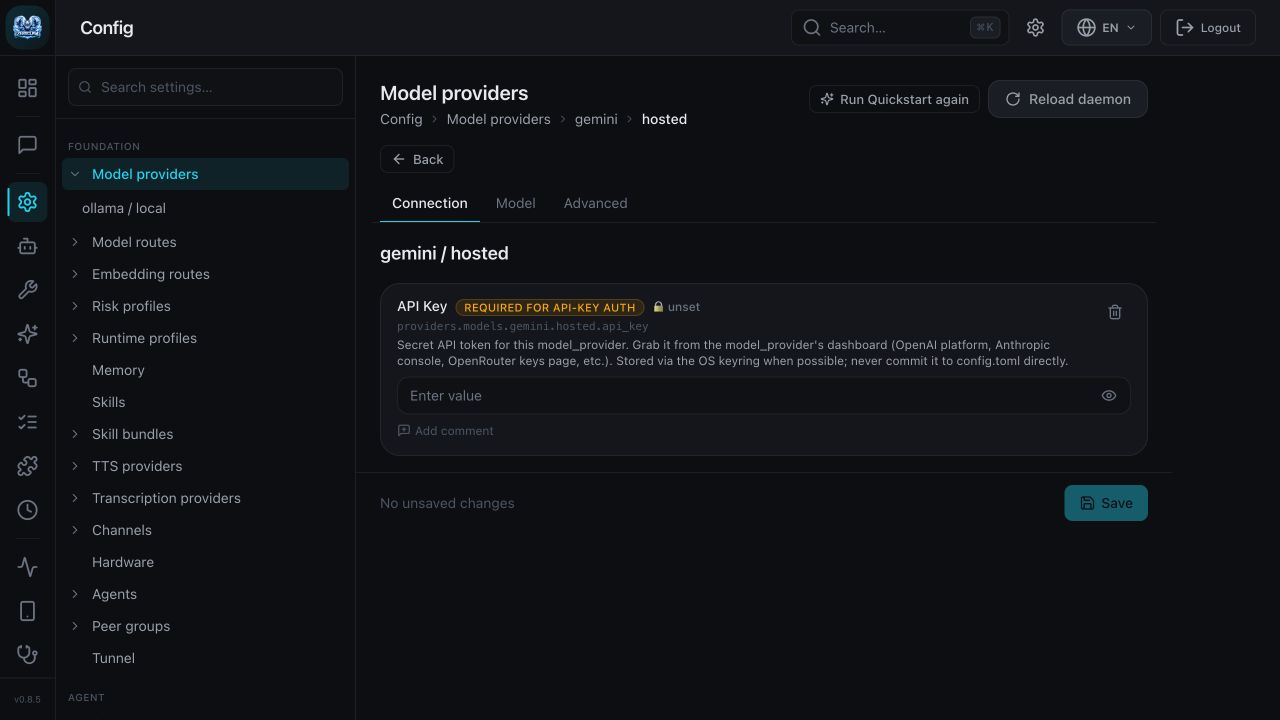Delete the API Key entry via trash icon
Viewport: 1280px width, 720px height.
click(x=1115, y=312)
